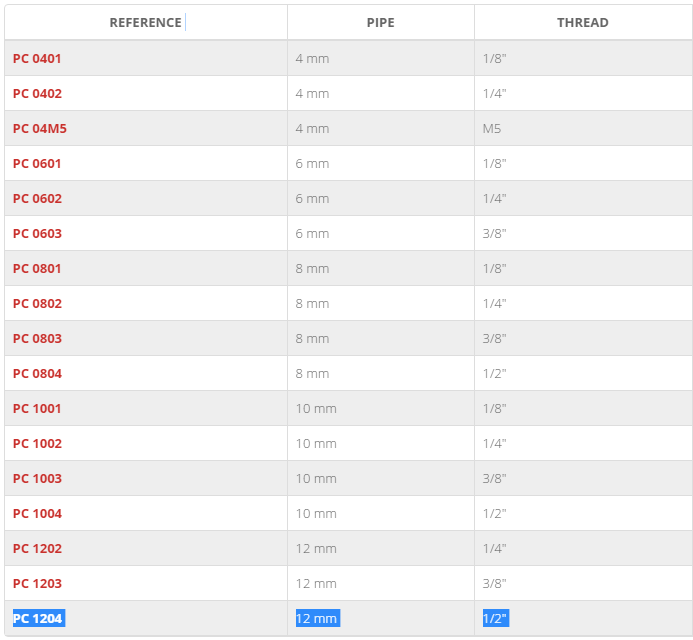The width and height of the screenshot is (693, 640).
Task: Open the PC 1003 reference
Action: click(x=38, y=478)
